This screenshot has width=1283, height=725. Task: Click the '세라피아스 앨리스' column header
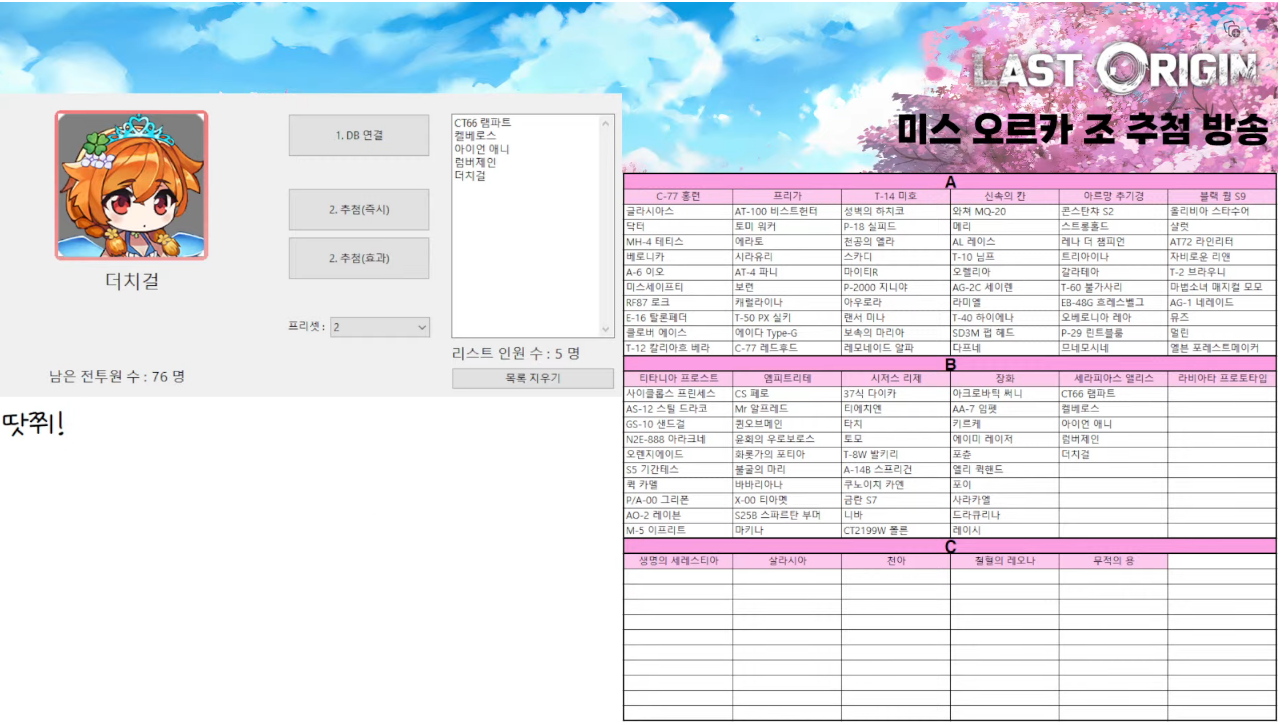(x=1114, y=378)
